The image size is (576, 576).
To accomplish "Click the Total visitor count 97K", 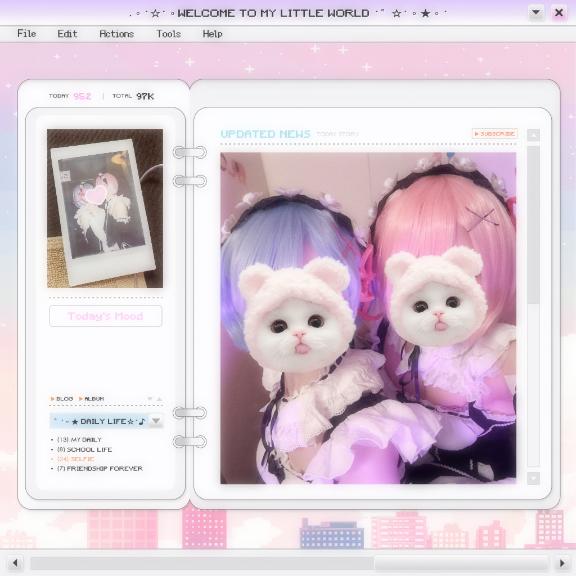I will 145,96.
